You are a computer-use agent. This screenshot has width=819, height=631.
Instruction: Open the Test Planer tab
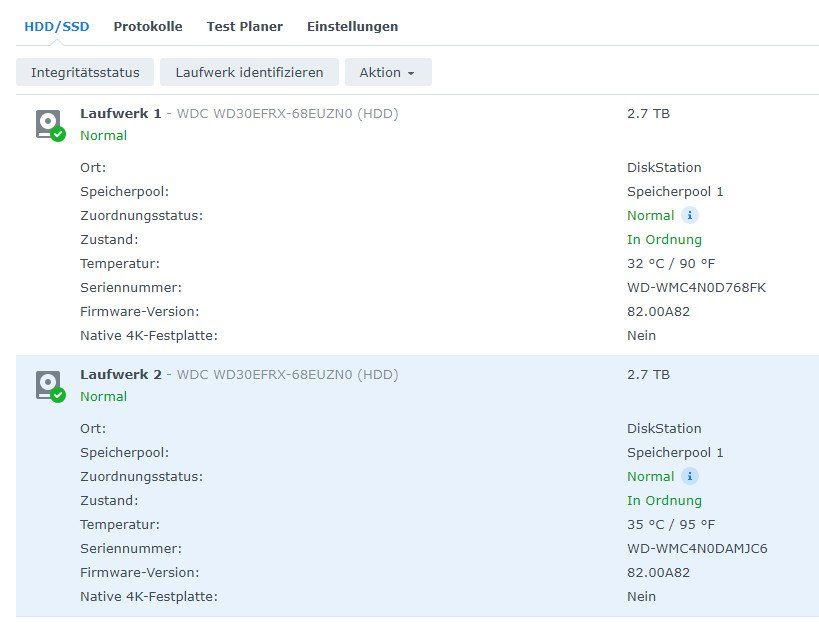pos(244,27)
